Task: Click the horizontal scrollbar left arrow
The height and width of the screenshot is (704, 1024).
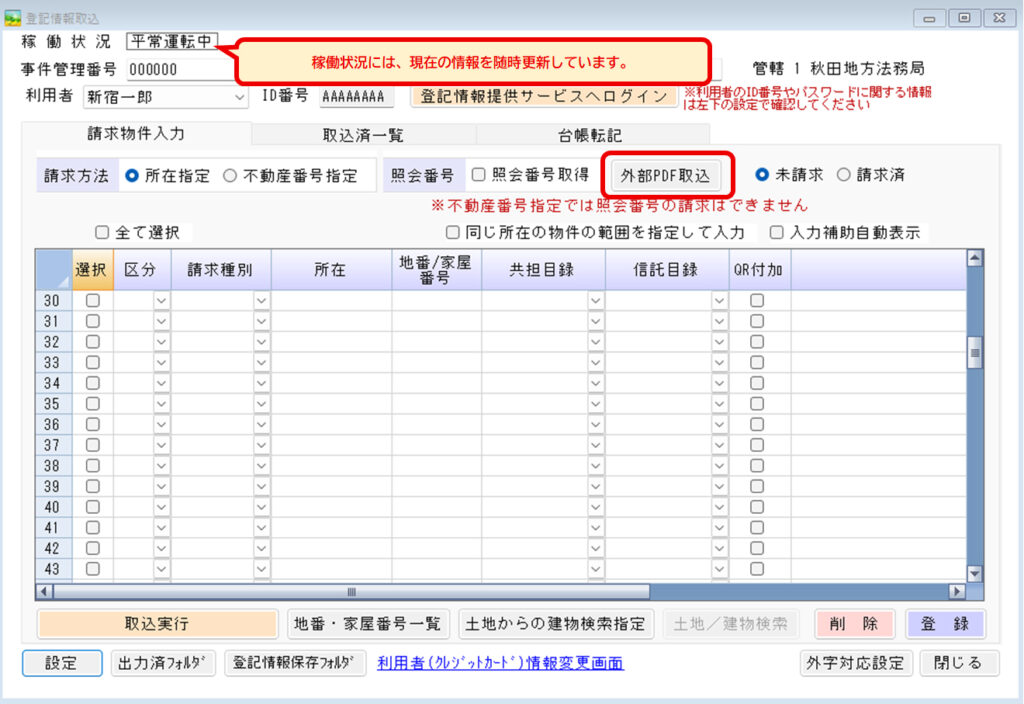Action: coord(43,591)
